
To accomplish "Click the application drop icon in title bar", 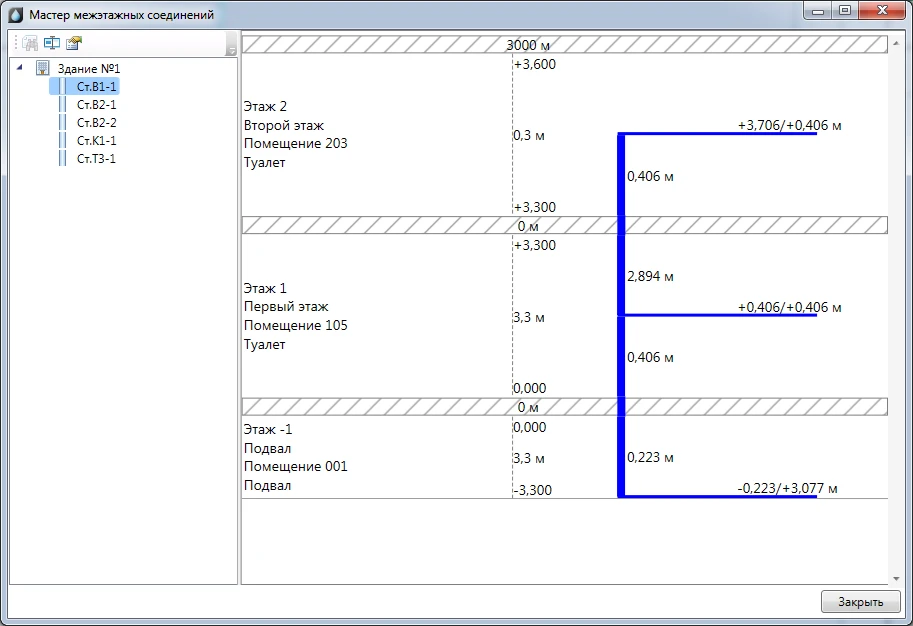I will click(16, 15).
